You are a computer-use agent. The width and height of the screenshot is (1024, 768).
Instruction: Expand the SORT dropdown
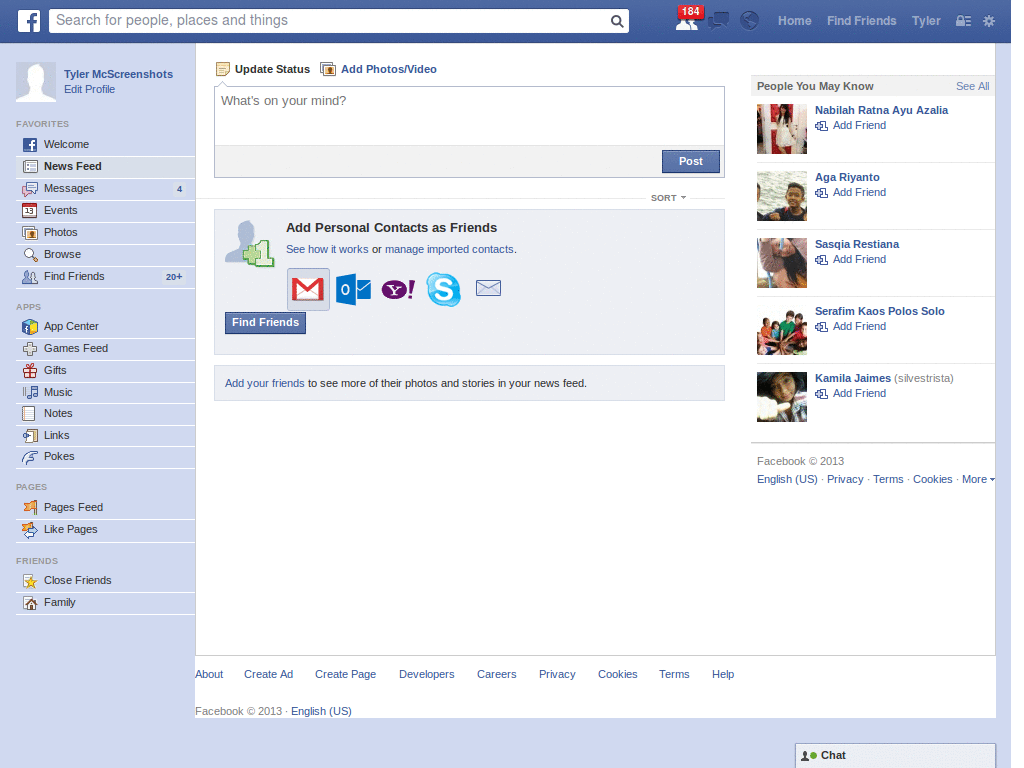tap(668, 198)
